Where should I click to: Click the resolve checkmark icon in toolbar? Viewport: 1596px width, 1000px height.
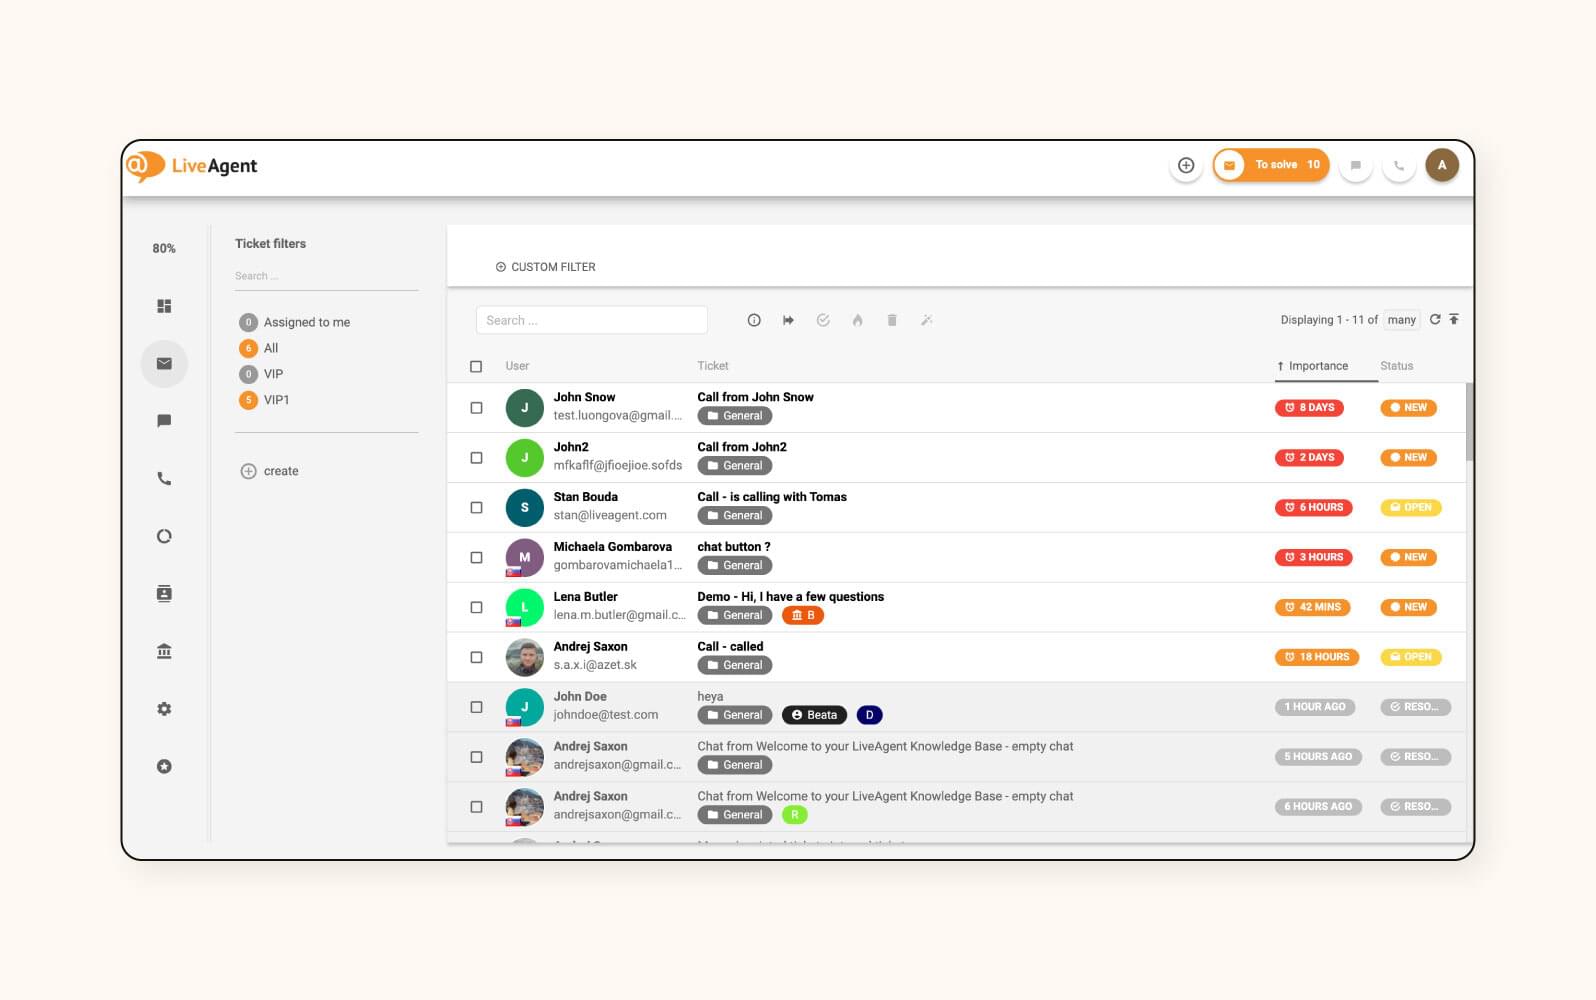(x=823, y=320)
